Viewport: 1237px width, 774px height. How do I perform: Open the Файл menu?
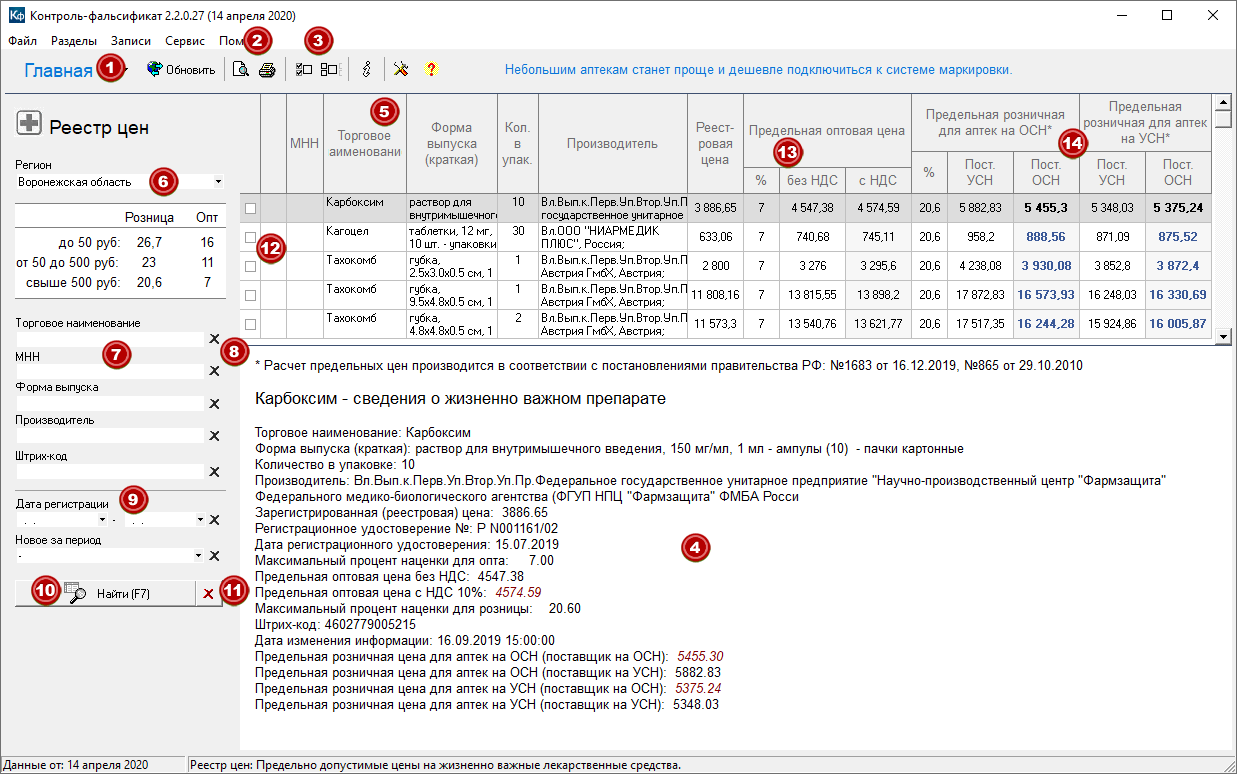tap(22, 41)
